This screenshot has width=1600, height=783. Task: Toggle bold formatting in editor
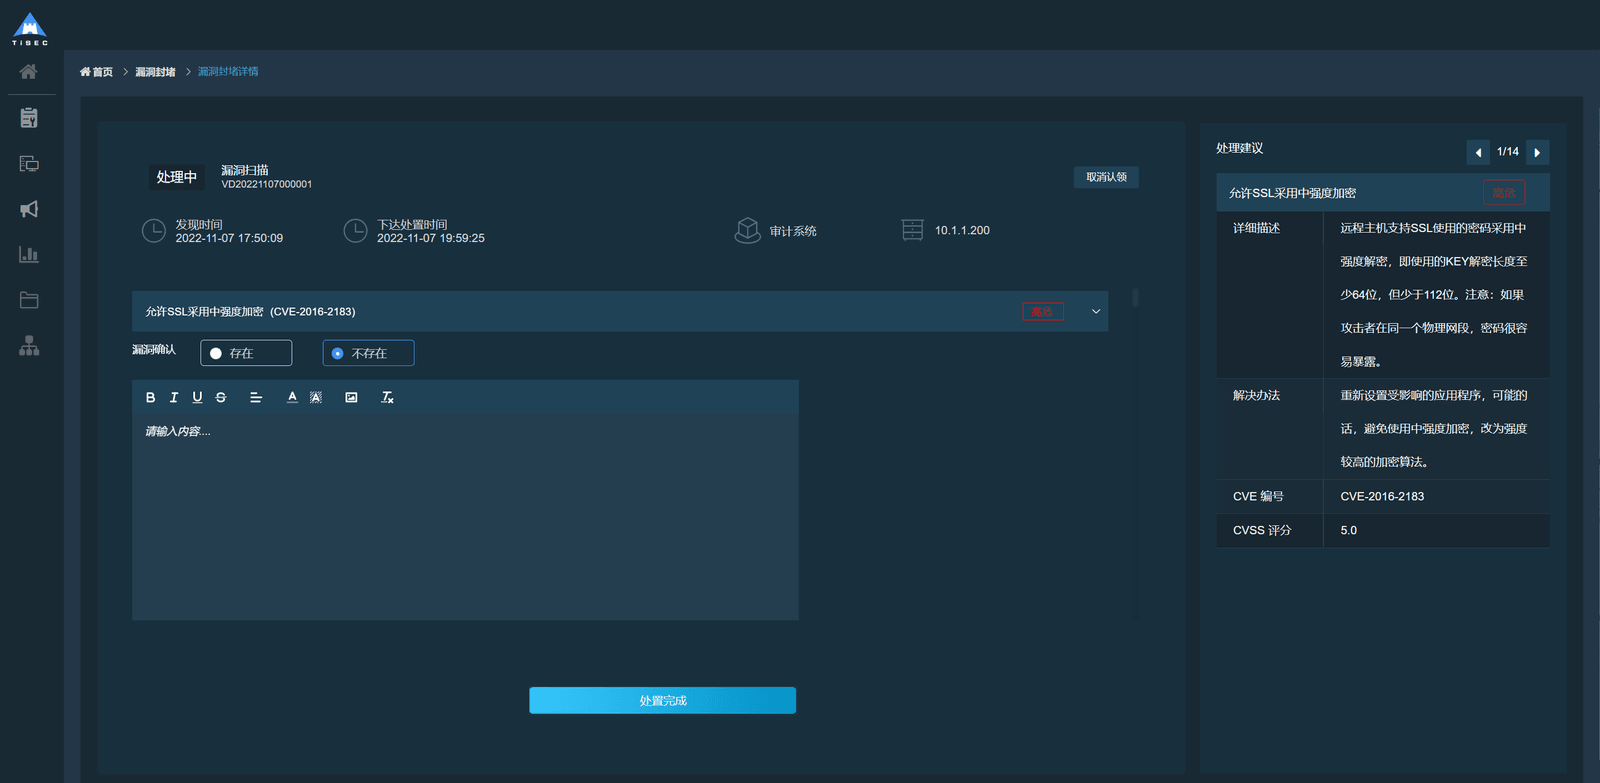(x=150, y=397)
